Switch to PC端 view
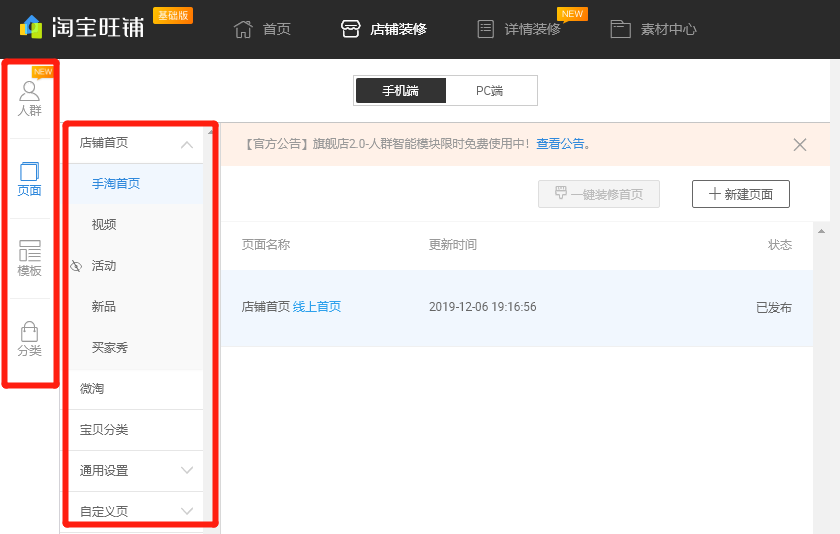Screen dimensions: 840x534 (490, 91)
